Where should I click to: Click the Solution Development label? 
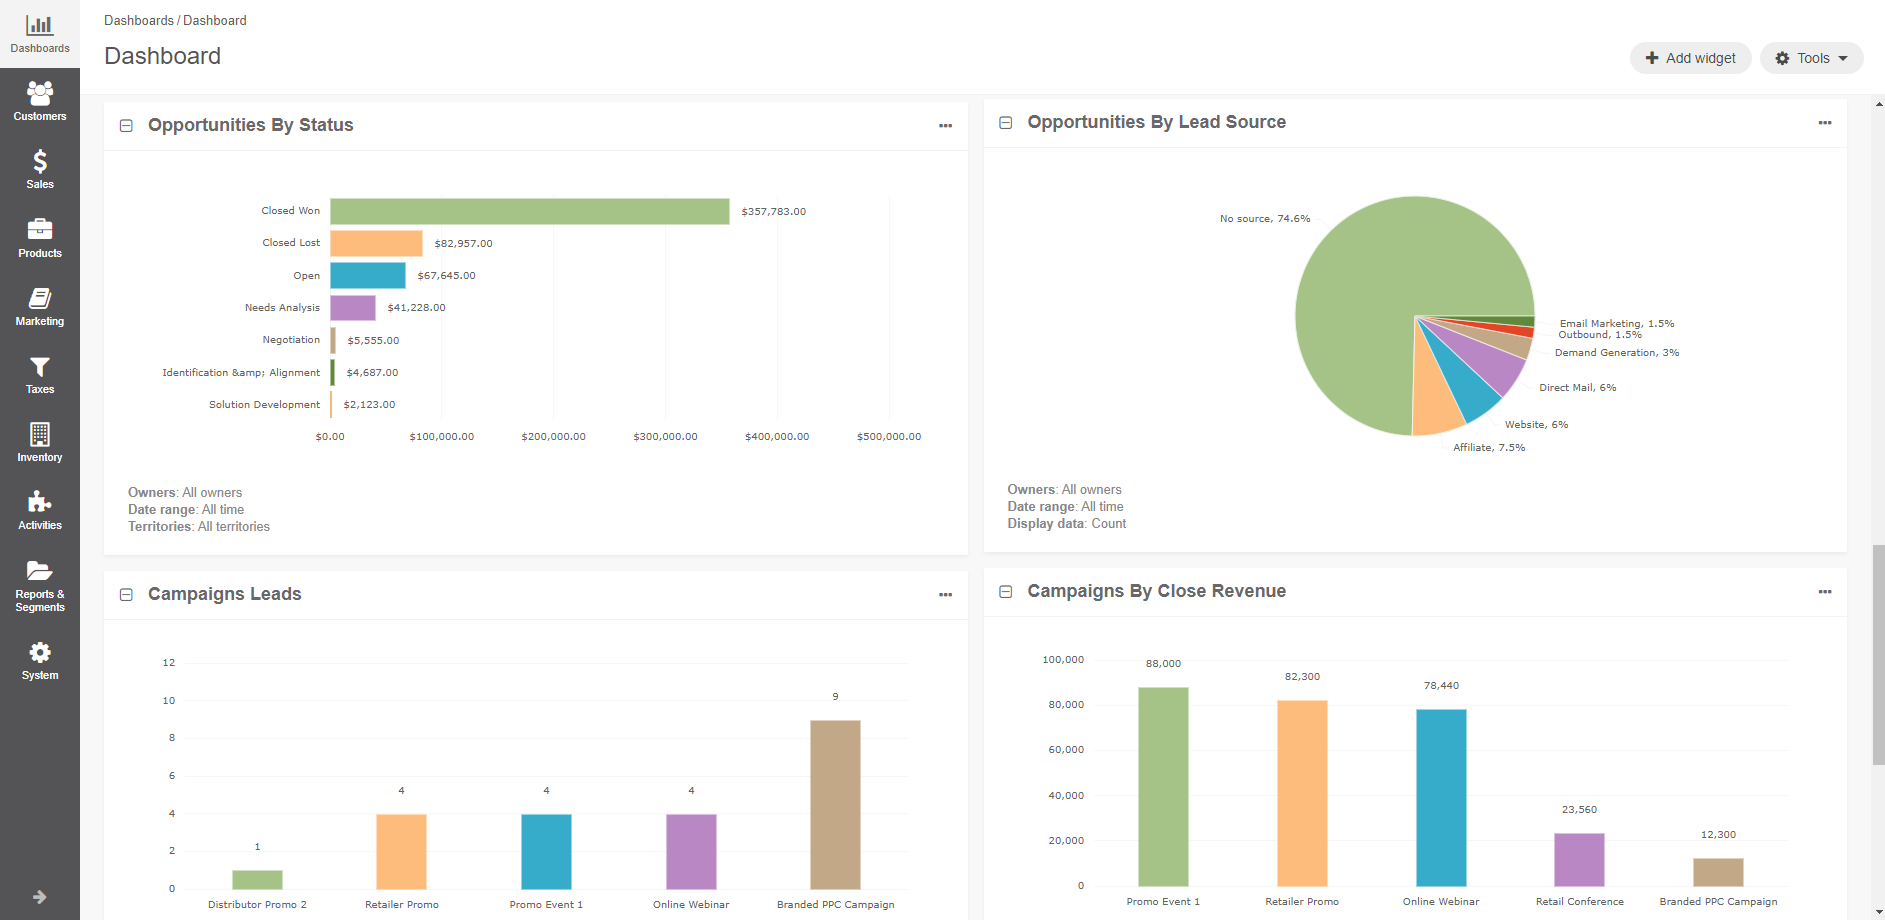(x=265, y=405)
